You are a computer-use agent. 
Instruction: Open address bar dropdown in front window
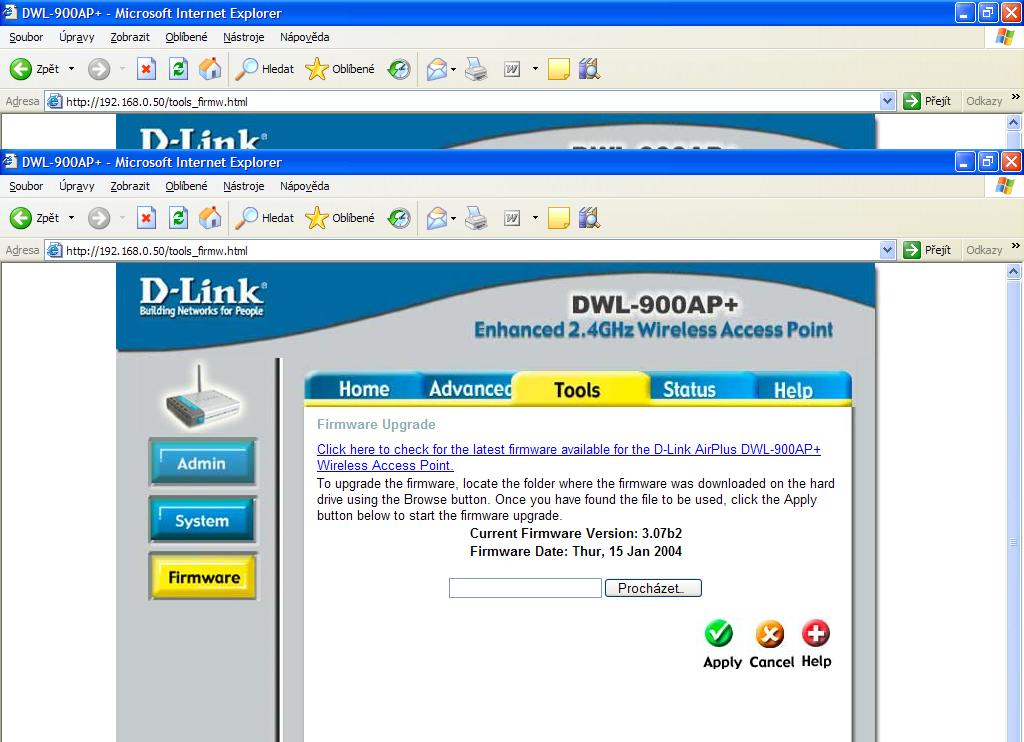point(887,250)
